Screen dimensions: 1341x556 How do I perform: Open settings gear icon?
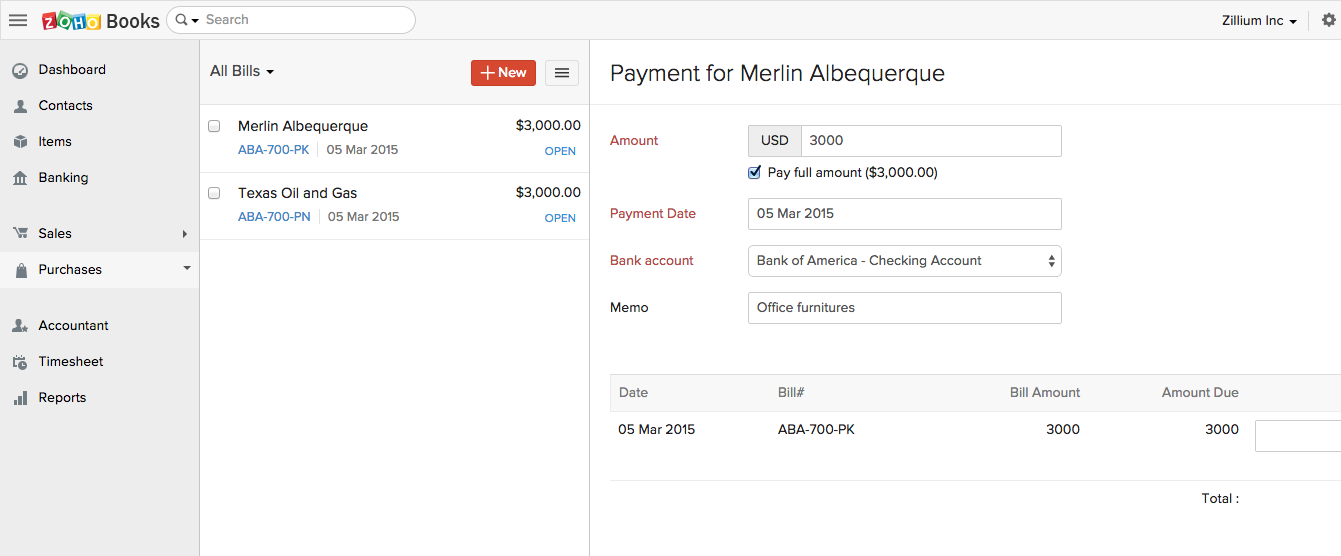tap(1328, 20)
